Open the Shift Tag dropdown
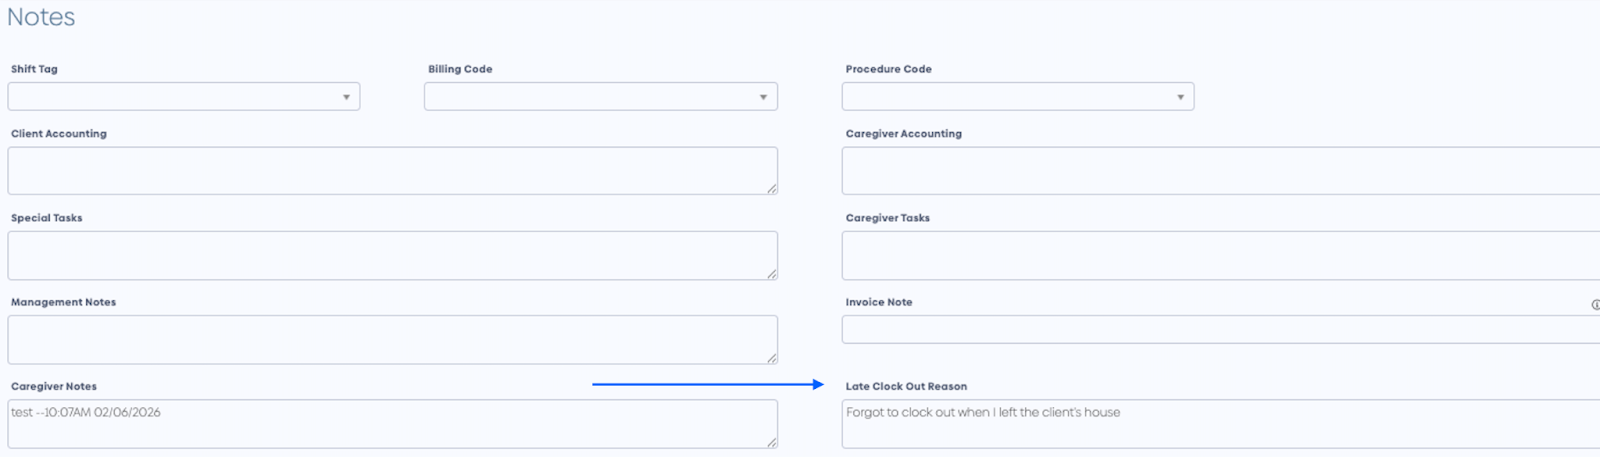Image resolution: width=1600 pixels, height=457 pixels. (184, 97)
